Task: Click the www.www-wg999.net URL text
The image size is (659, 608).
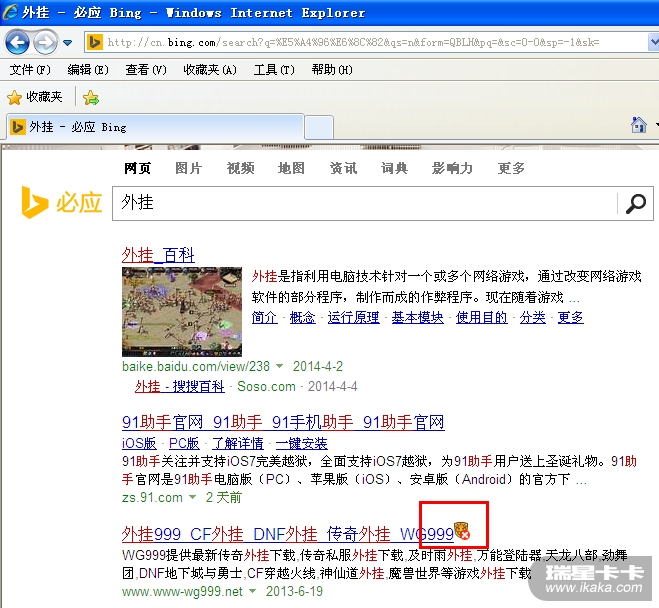Action: point(182,592)
